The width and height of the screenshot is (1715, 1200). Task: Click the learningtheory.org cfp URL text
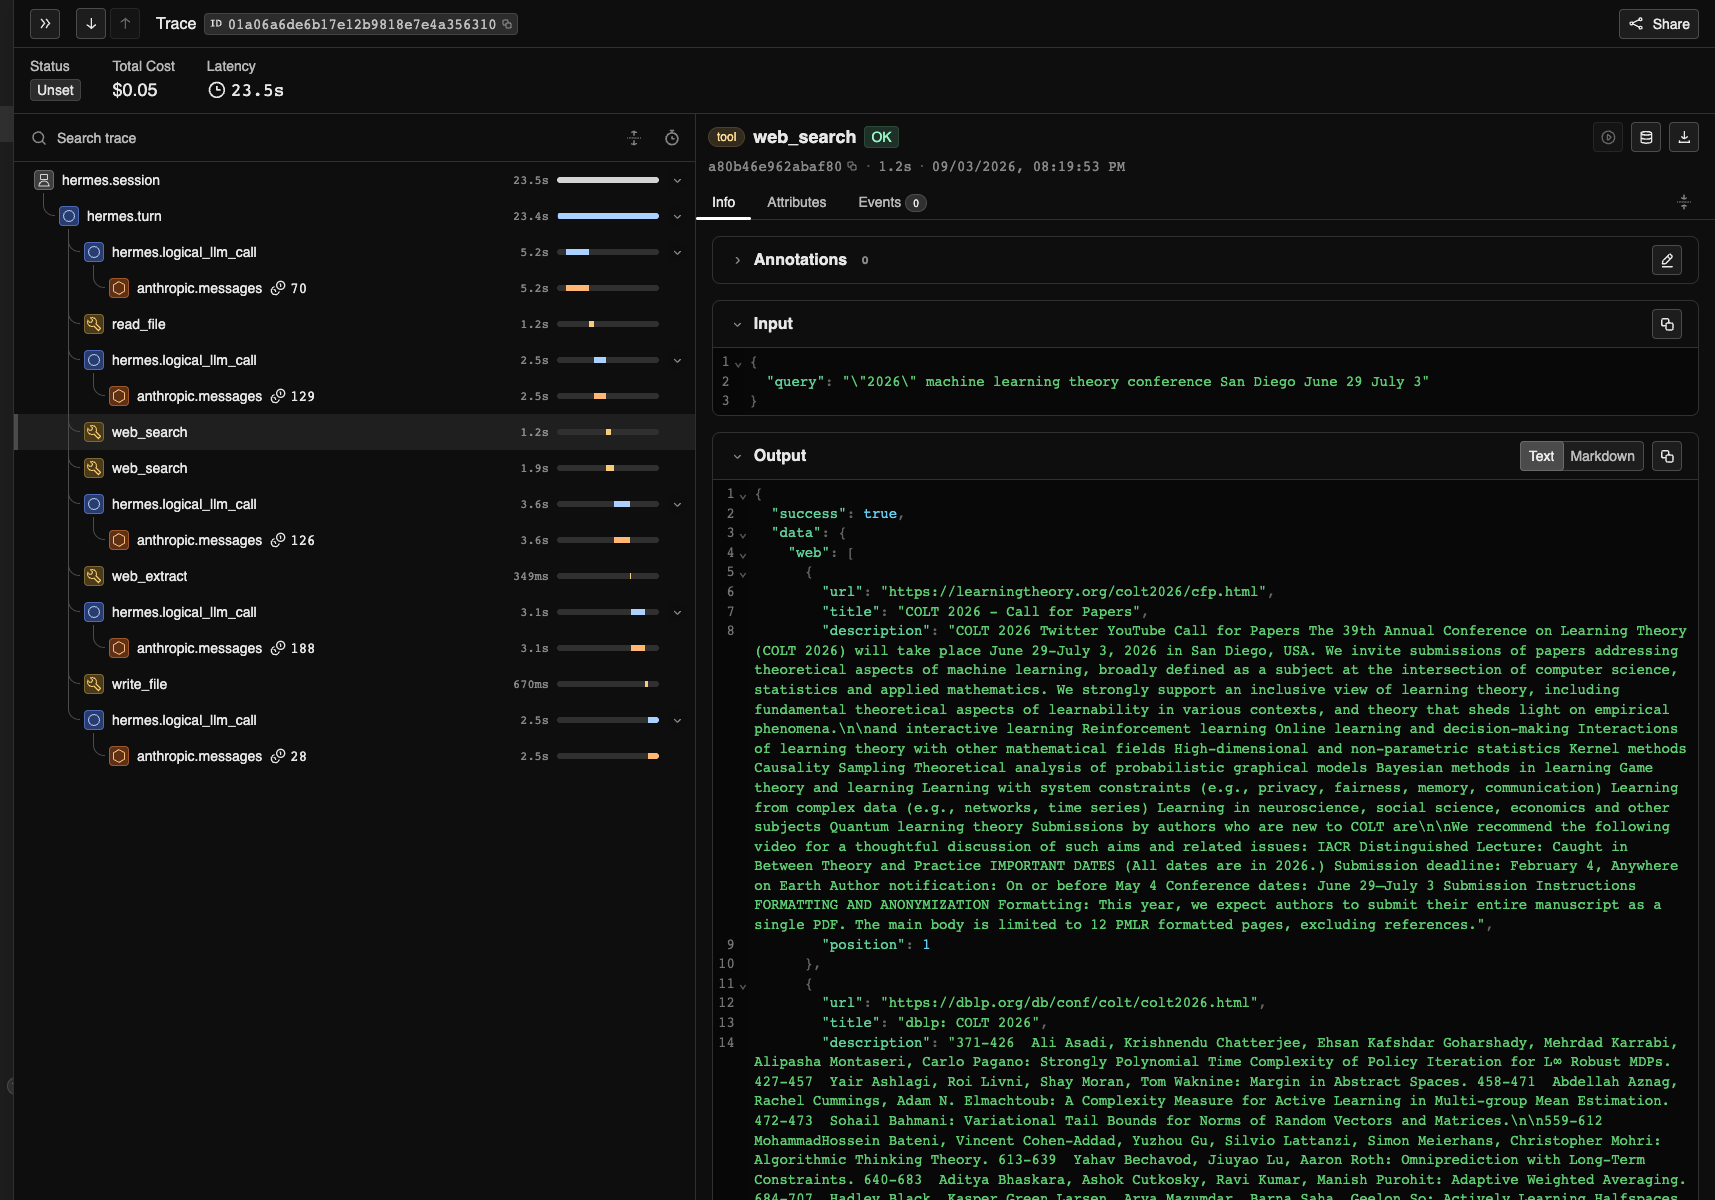[1073, 592]
